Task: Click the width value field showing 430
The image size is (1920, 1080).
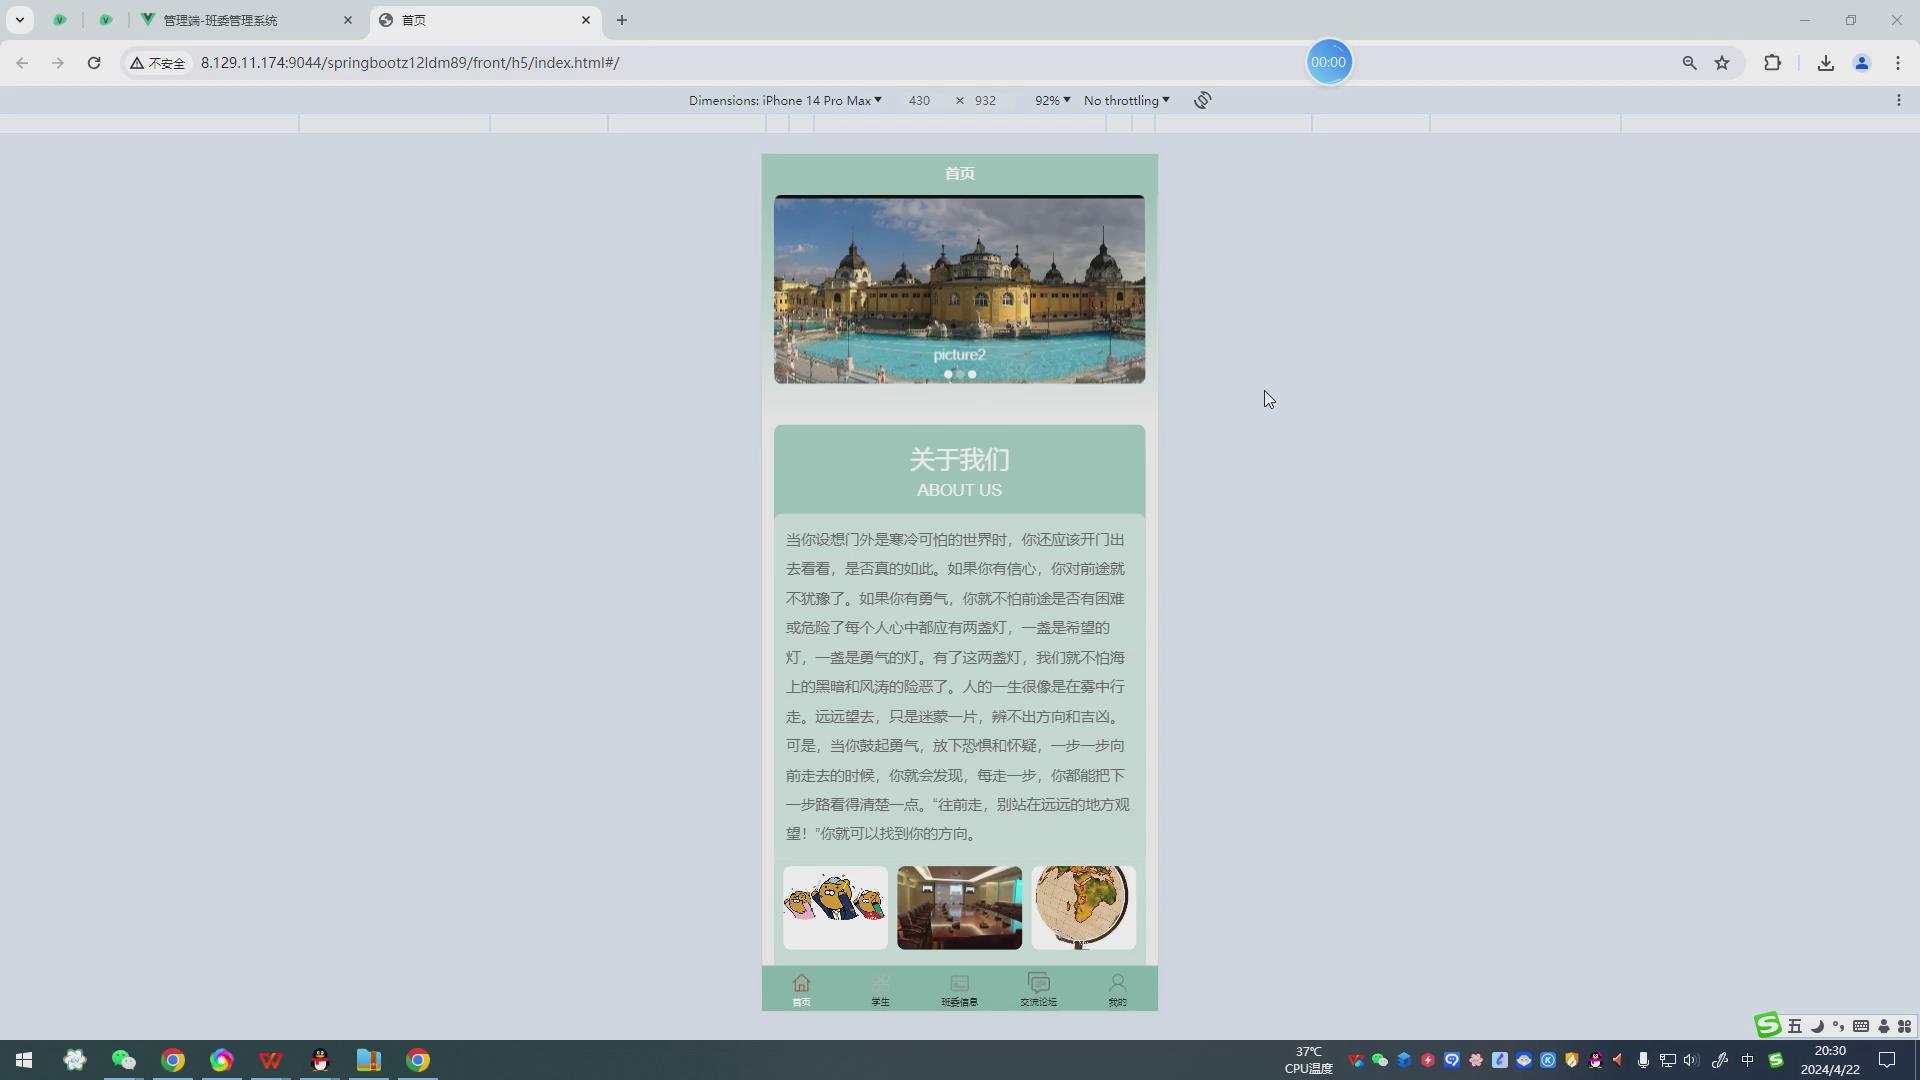Action: [x=919, y=100]
